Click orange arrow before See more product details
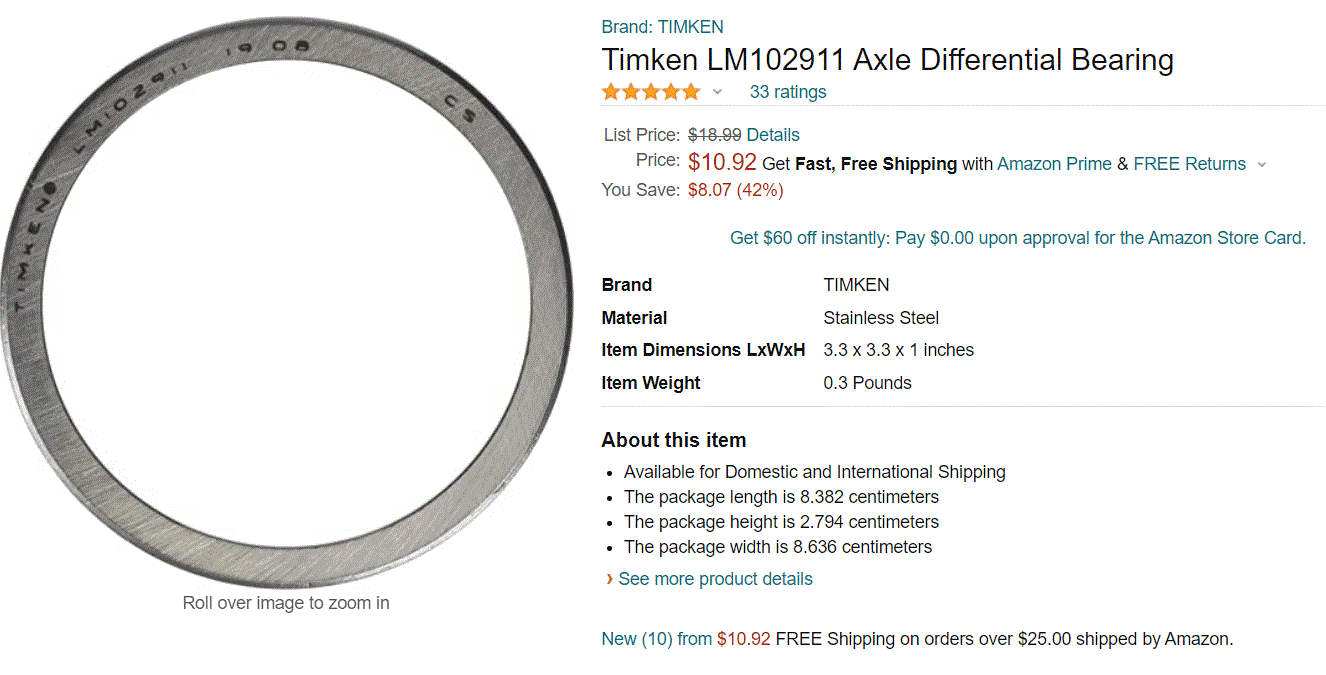The width and height of the screenshot is (1326, 675). pyautogui.click(x=609, y=579)
